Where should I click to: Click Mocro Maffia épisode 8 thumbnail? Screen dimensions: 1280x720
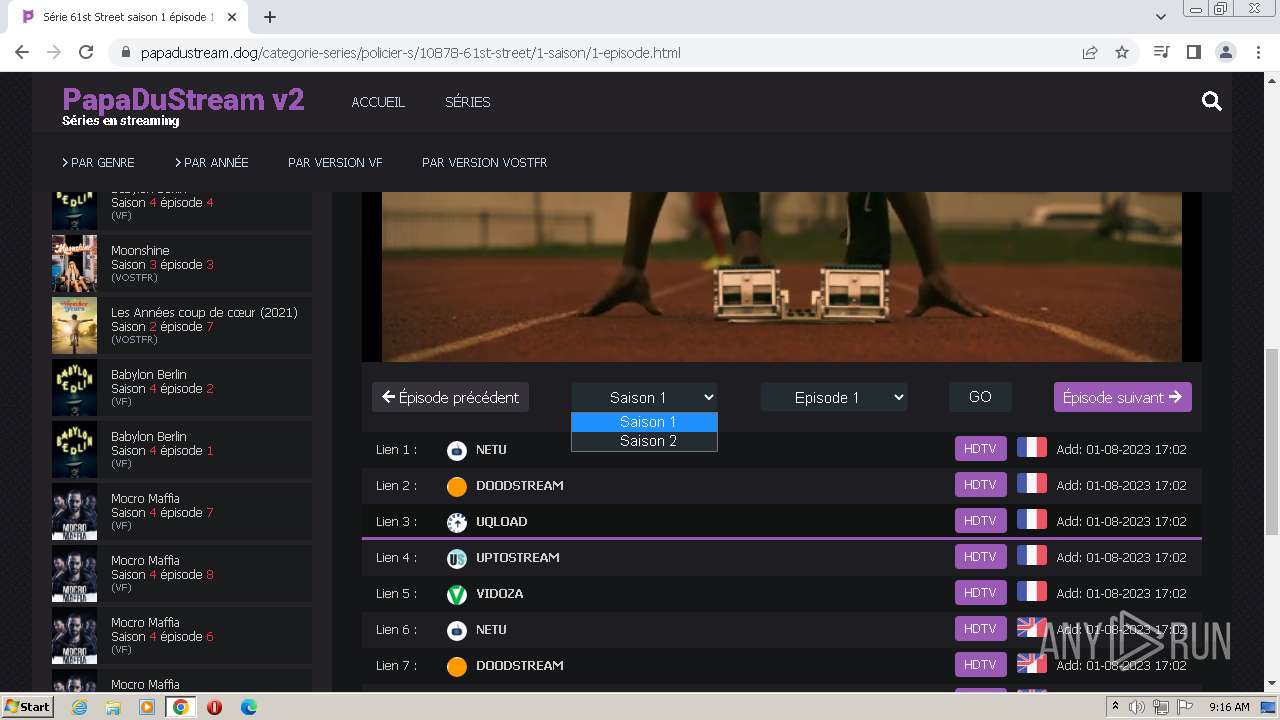point(74,573)
